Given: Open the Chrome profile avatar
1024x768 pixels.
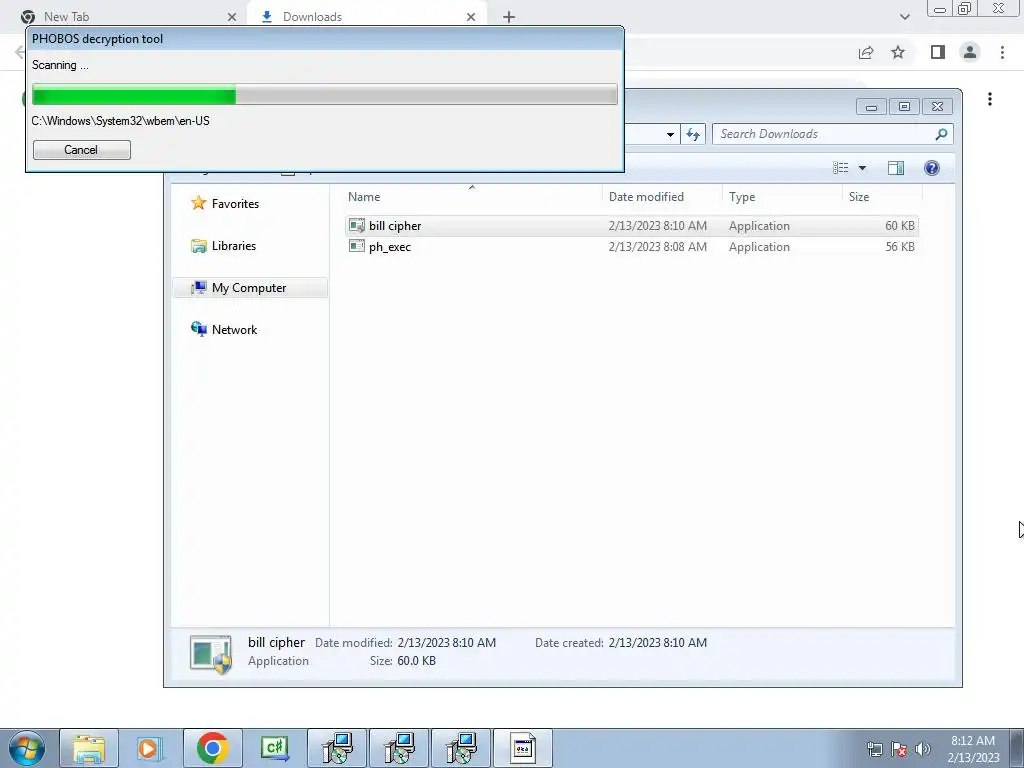Looking at the screenshot, I should coord(970,52).
